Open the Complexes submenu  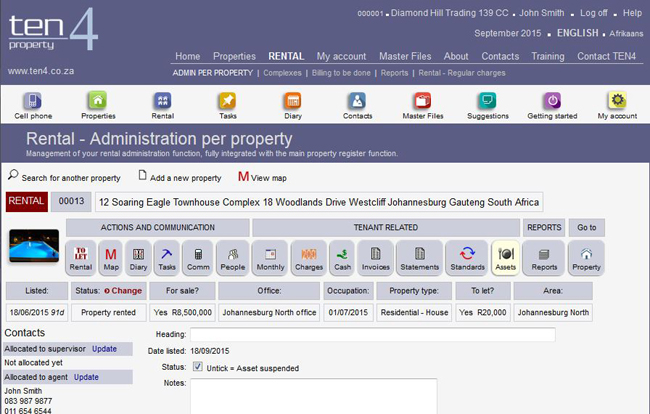coord(282,73)
